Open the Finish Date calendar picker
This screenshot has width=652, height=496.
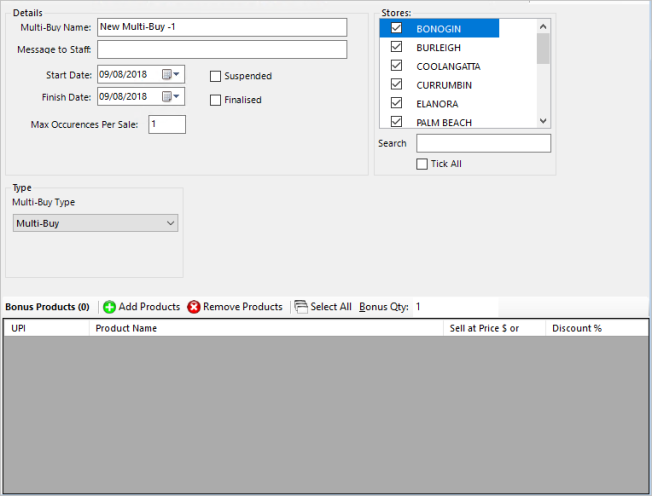[167, 97]
